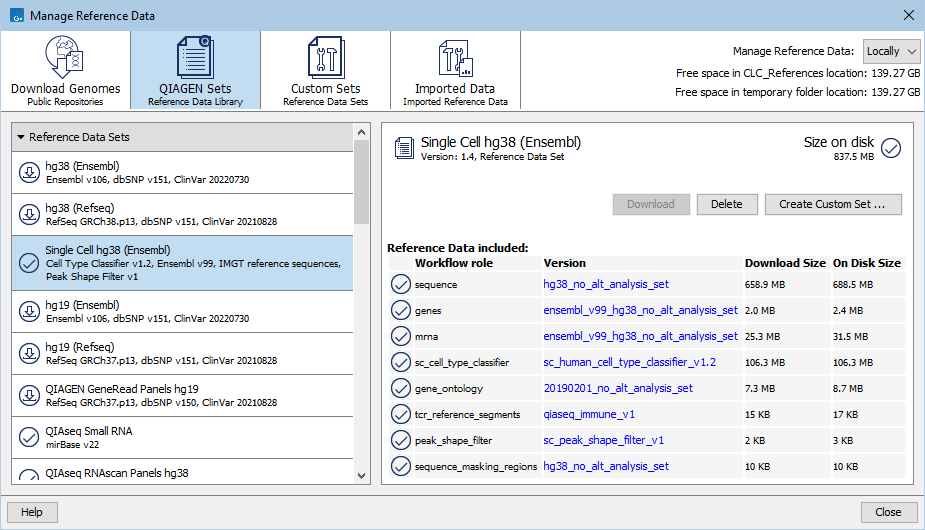Click the Size on disk checkmark icon
Image resolution: width=925 pixels, height=530 pixels.
pyautogui.click(x=891, y=148)
